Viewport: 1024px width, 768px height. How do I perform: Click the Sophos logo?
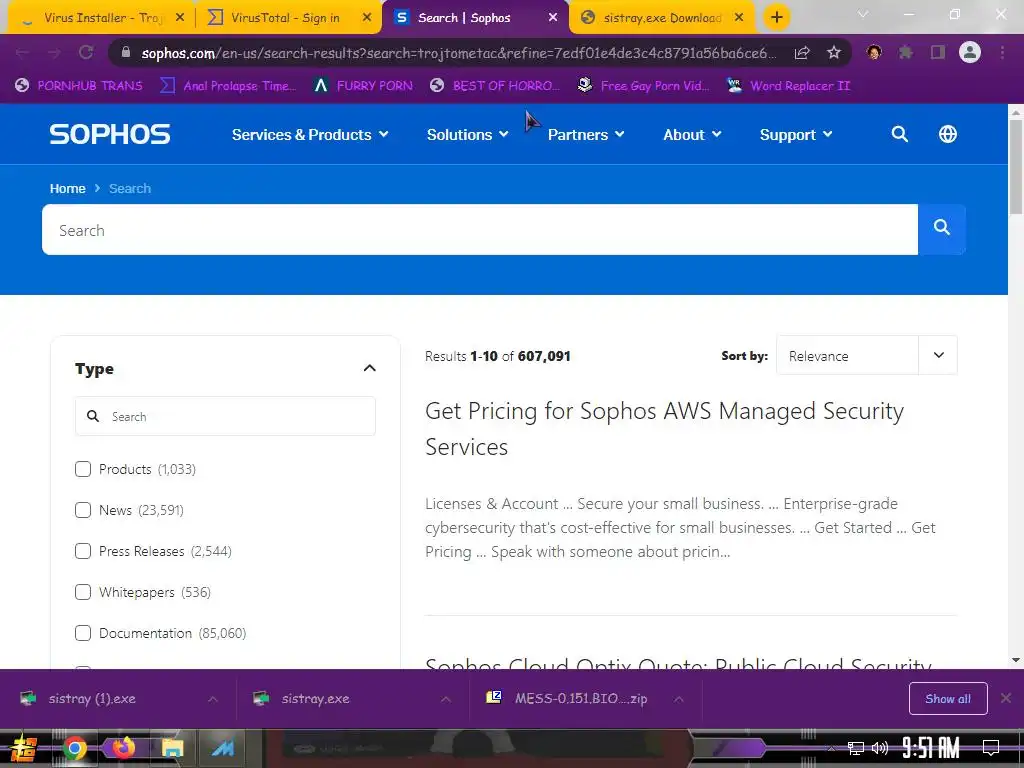(110, 134)
